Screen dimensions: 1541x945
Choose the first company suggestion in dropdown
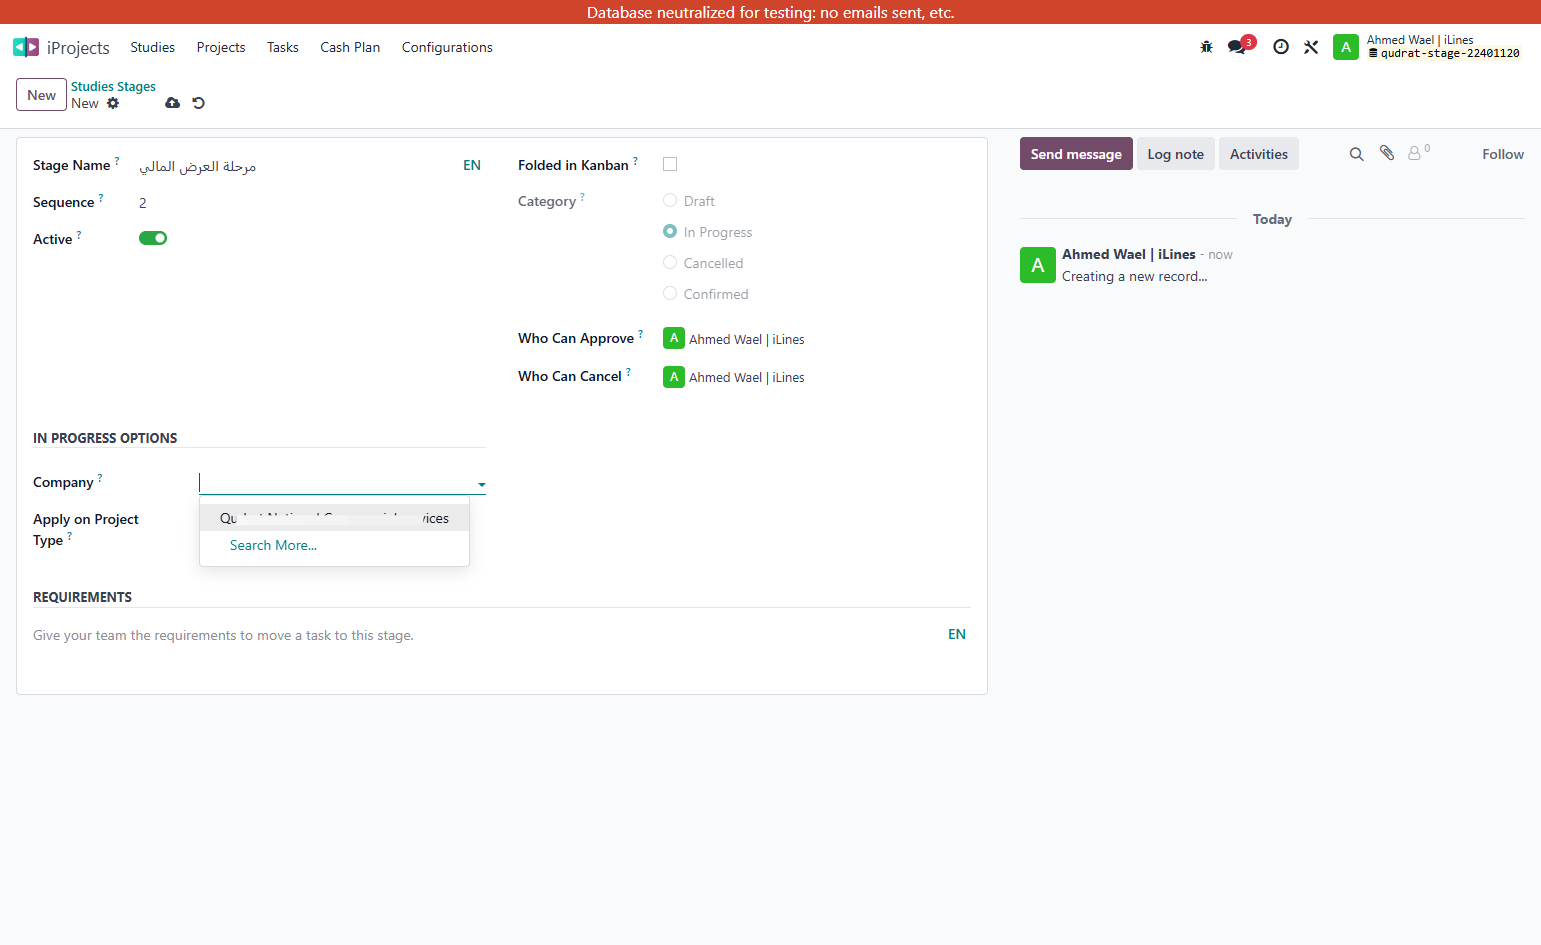(x=334, y=518)
